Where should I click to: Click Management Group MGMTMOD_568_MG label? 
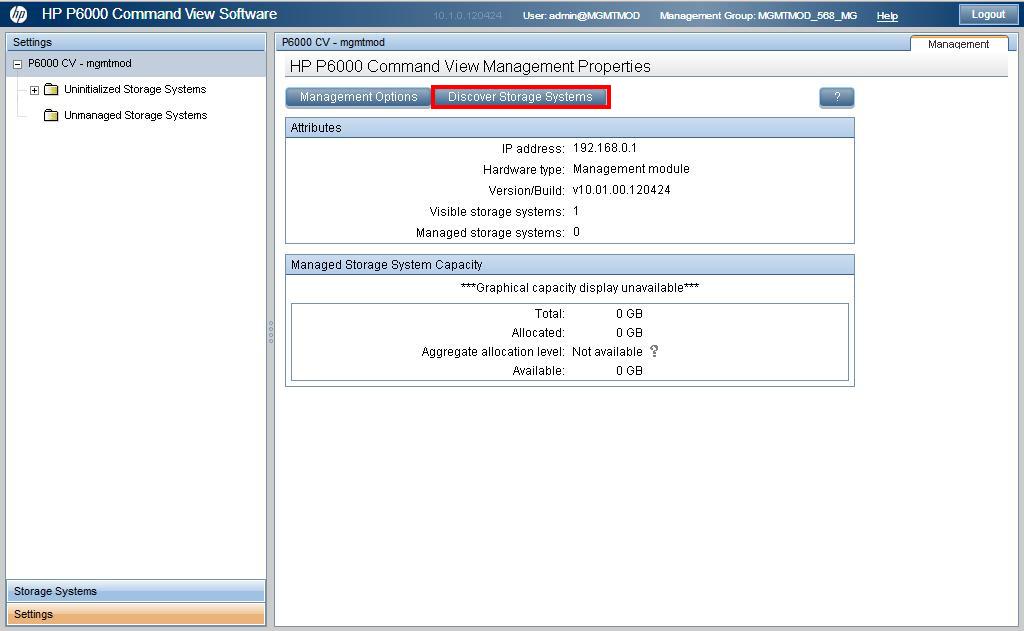pos(758,15)
